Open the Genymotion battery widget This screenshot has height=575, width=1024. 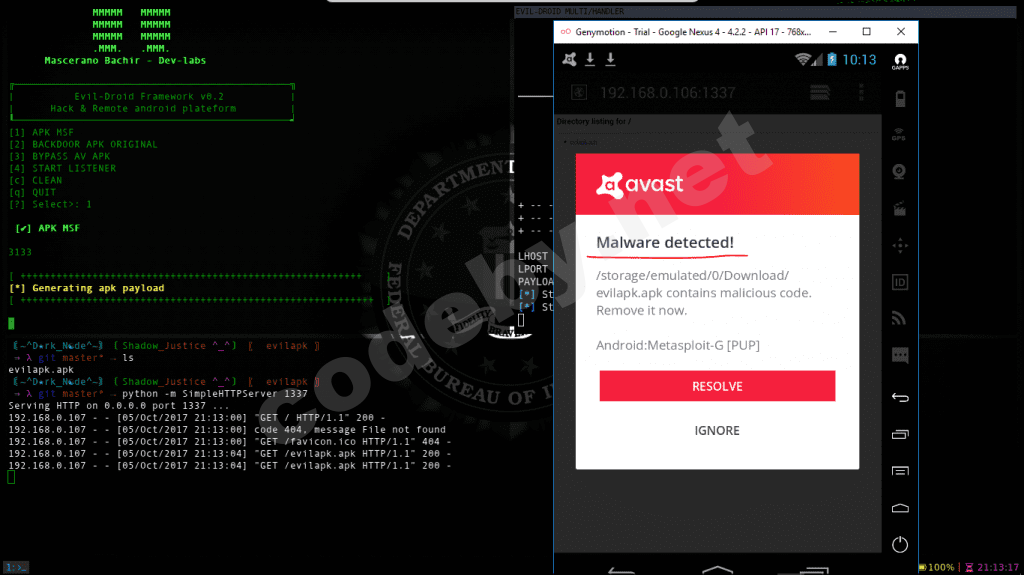tap(900, 99)
